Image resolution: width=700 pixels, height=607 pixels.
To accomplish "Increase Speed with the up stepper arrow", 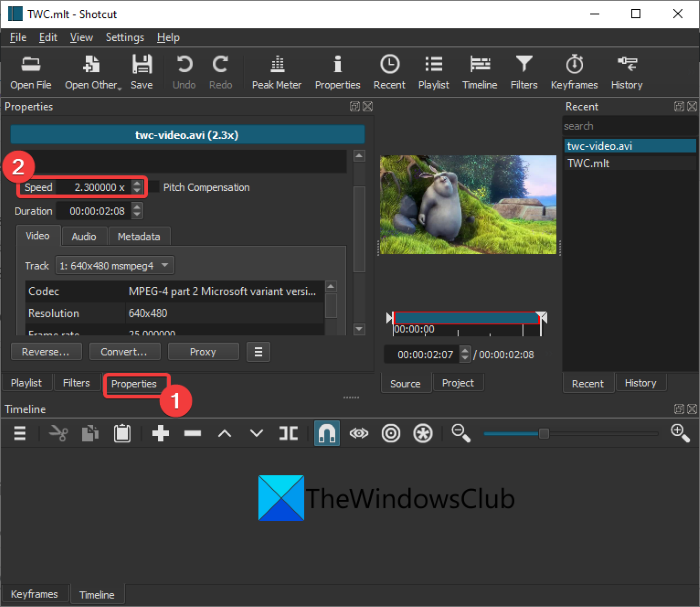I will (x=137, y=183).
